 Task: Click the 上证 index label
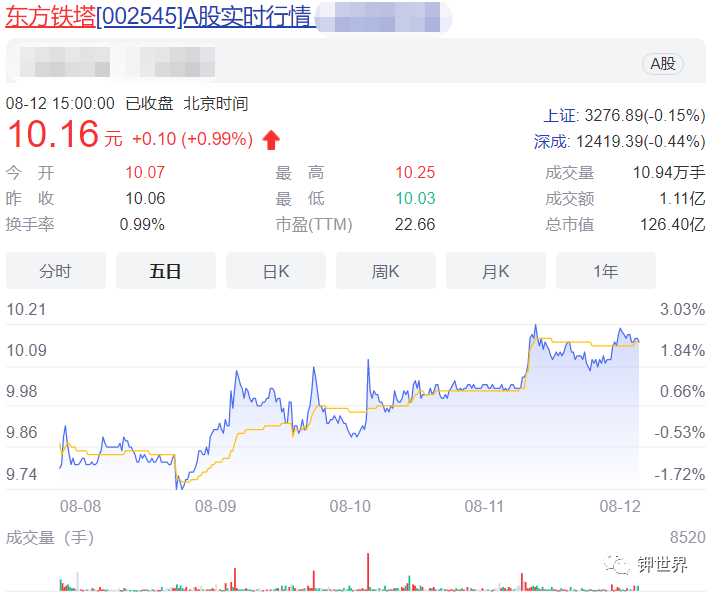click(561, 115)
